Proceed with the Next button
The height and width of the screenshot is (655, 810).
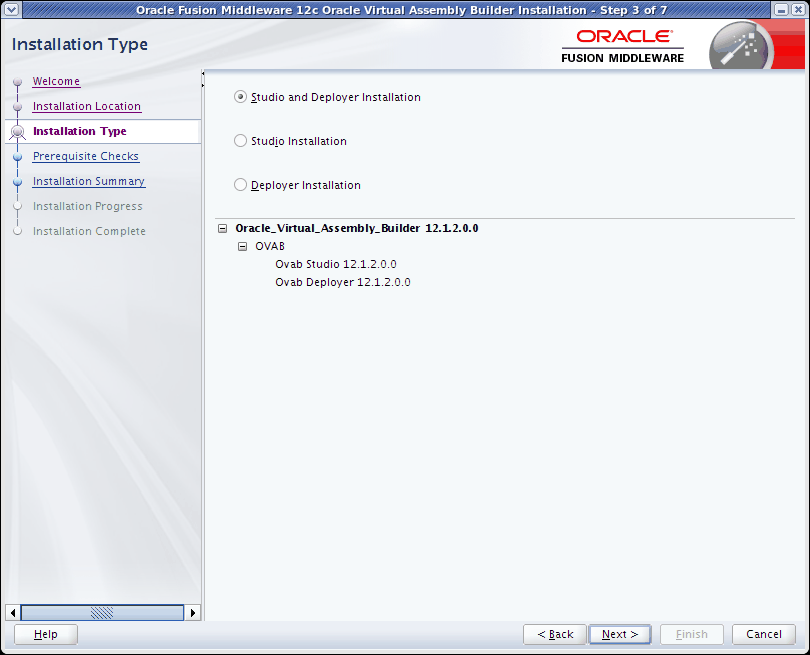click(620, 634)
